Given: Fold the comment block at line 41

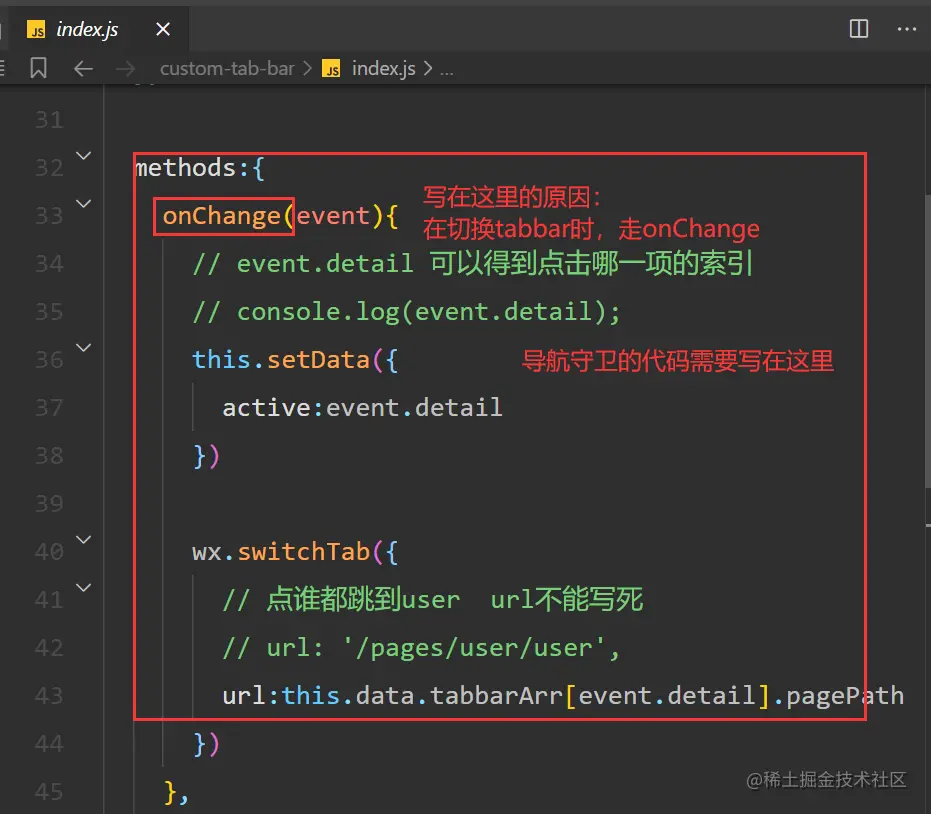Looking at the screenshot, I should 84,587.
